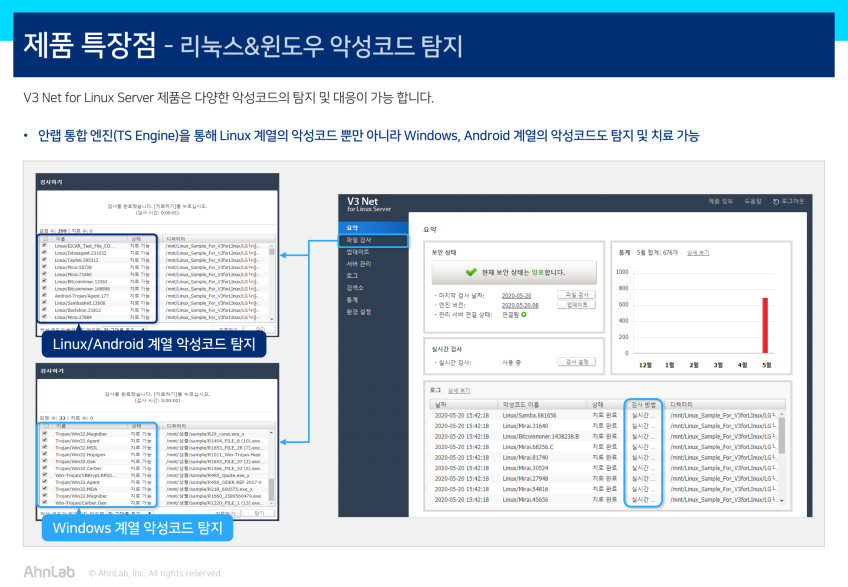The image size is (848, 587).
Task: Open 통계 in the V3 Net sidebar
Action: (373, 300)
